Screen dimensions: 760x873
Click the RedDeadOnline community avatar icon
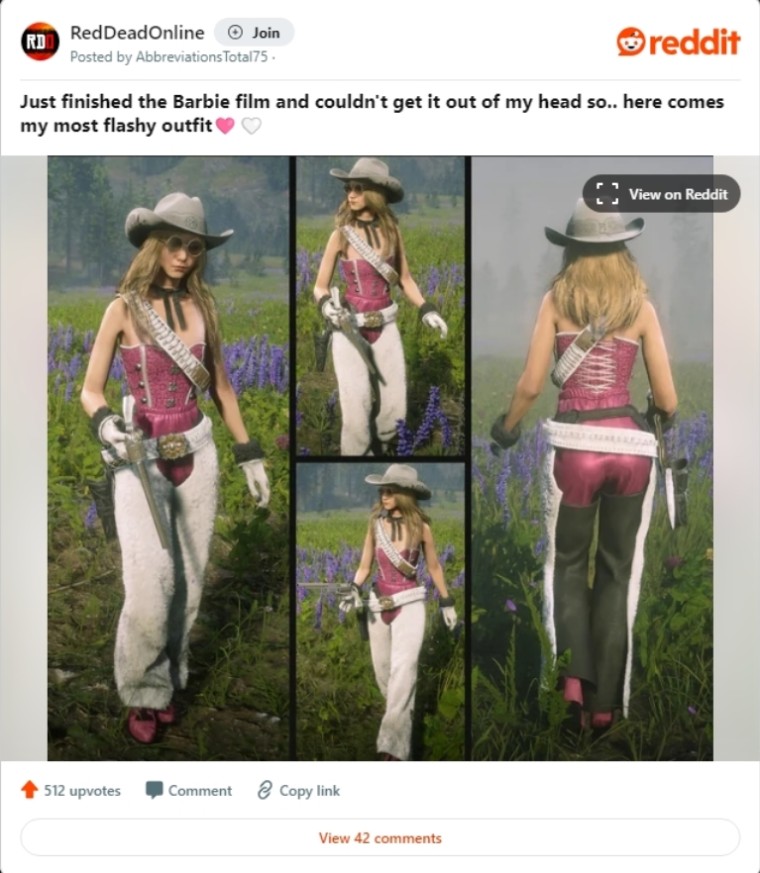click(40, 41)
